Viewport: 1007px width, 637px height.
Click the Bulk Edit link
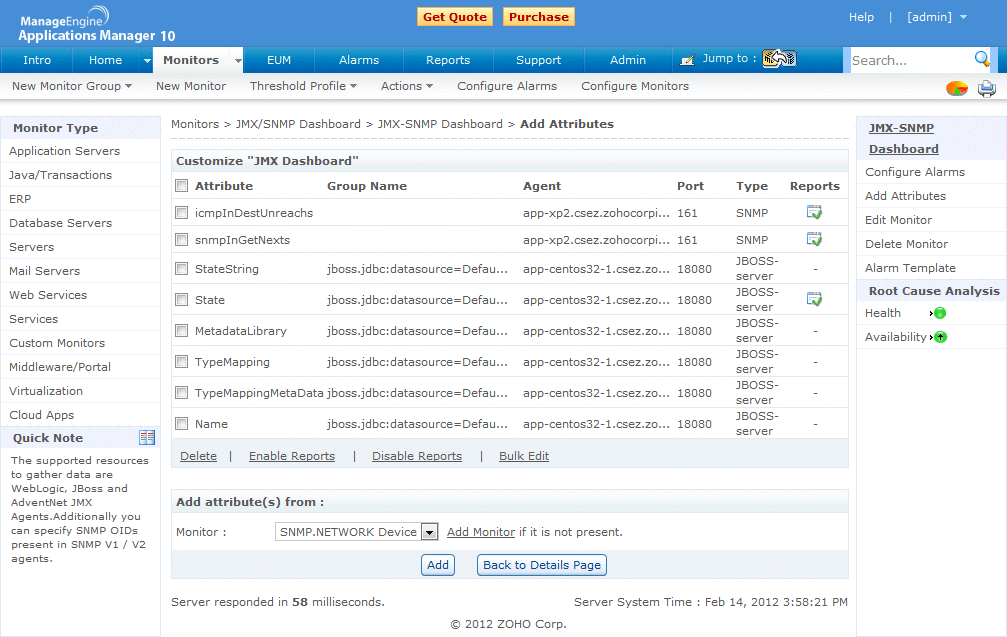[524, 456]
